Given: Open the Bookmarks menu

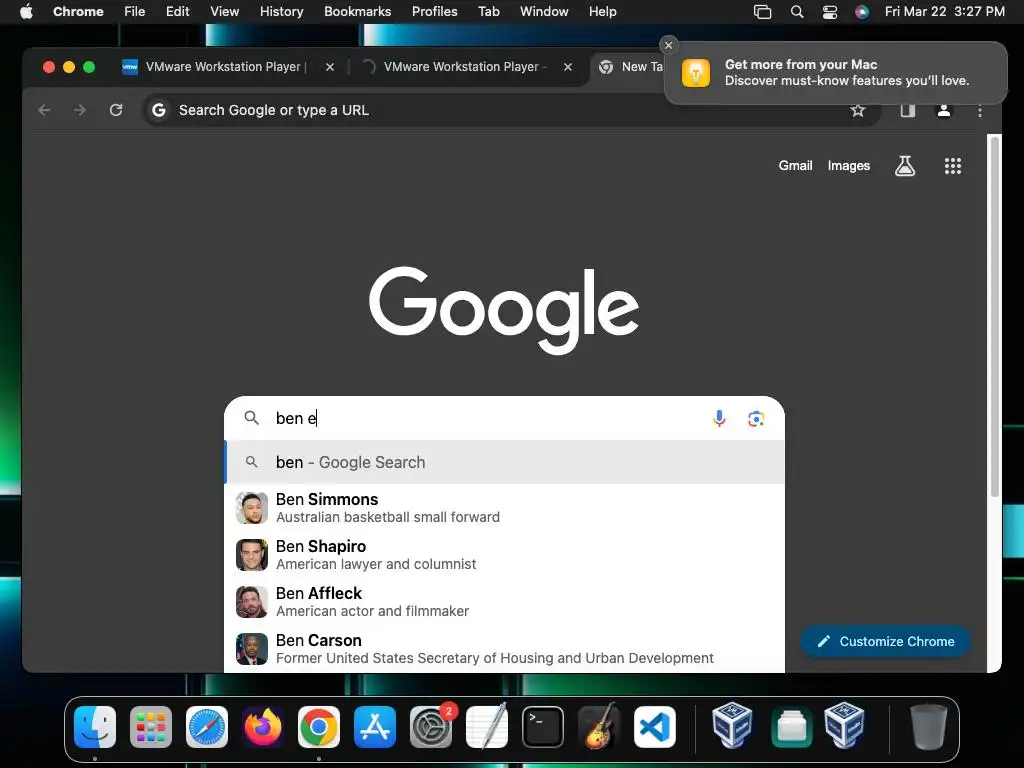Looking at the screenshot, I should click(357, 12).
